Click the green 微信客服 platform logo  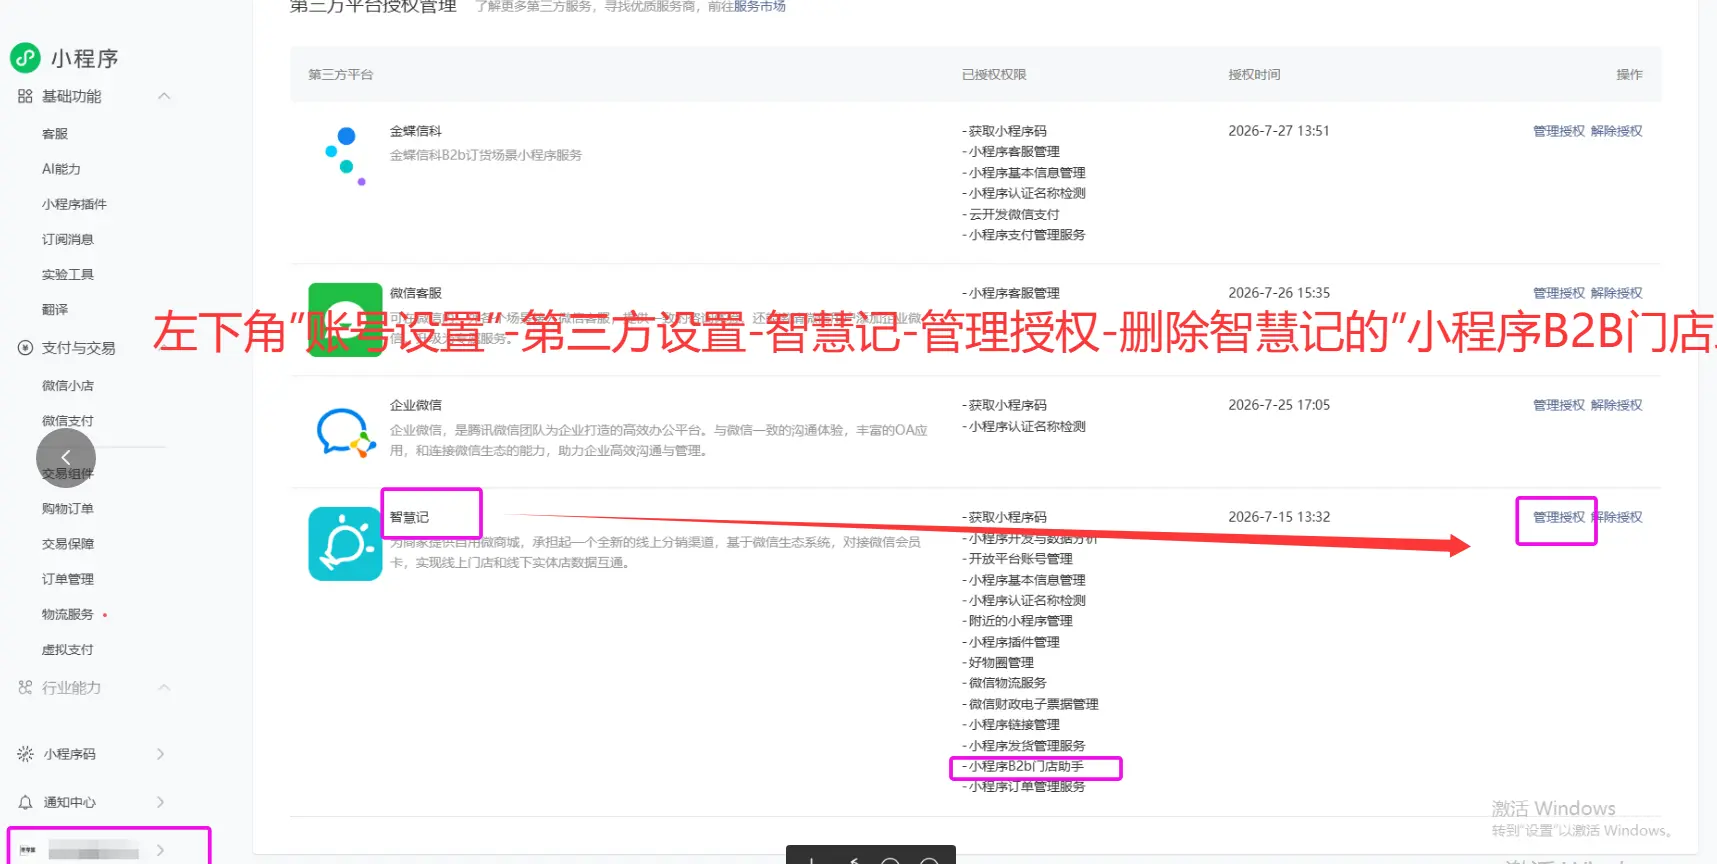345,320
